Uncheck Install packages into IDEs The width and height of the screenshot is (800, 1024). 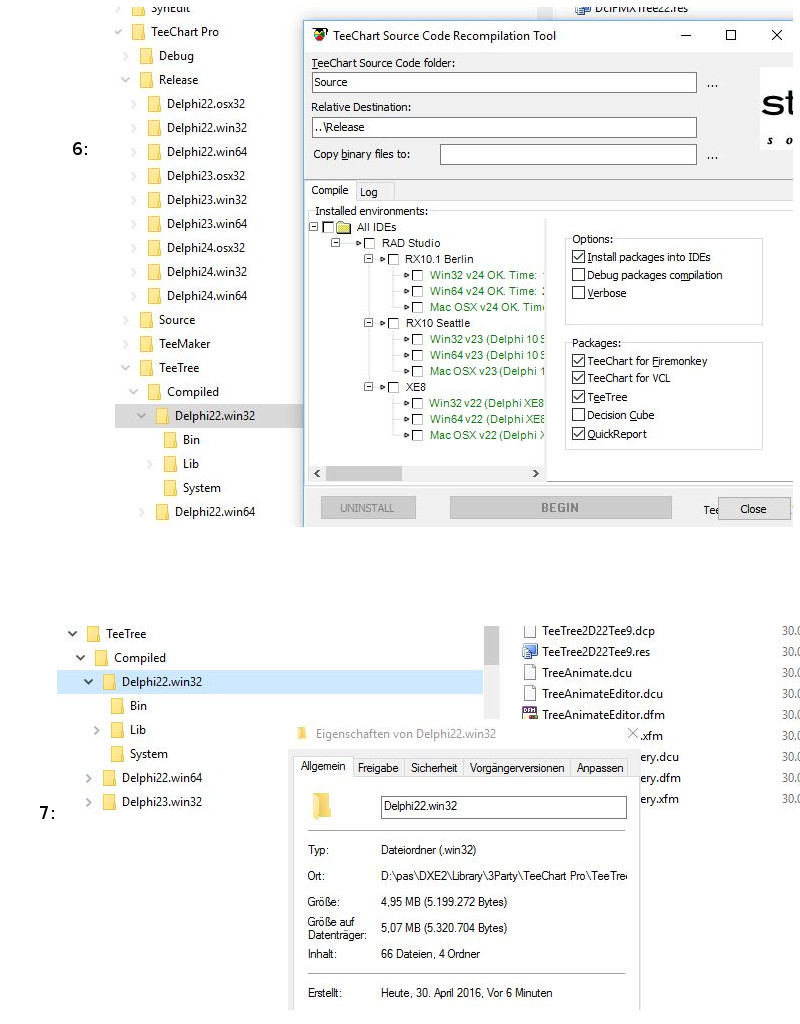(x=578, y=257)
